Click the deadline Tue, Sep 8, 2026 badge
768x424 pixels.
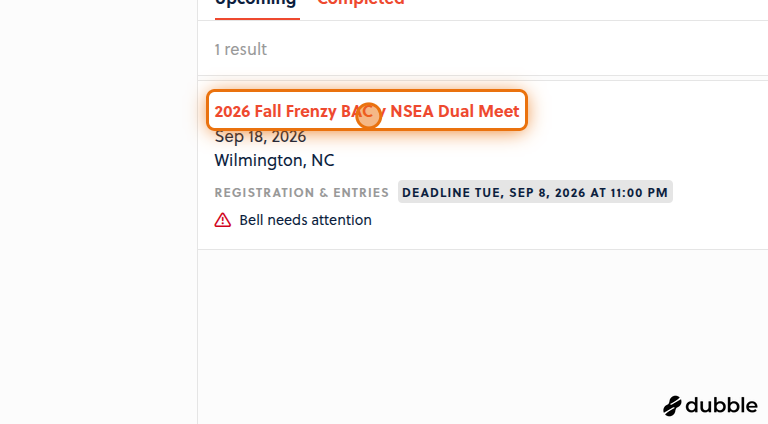point(535,192)
